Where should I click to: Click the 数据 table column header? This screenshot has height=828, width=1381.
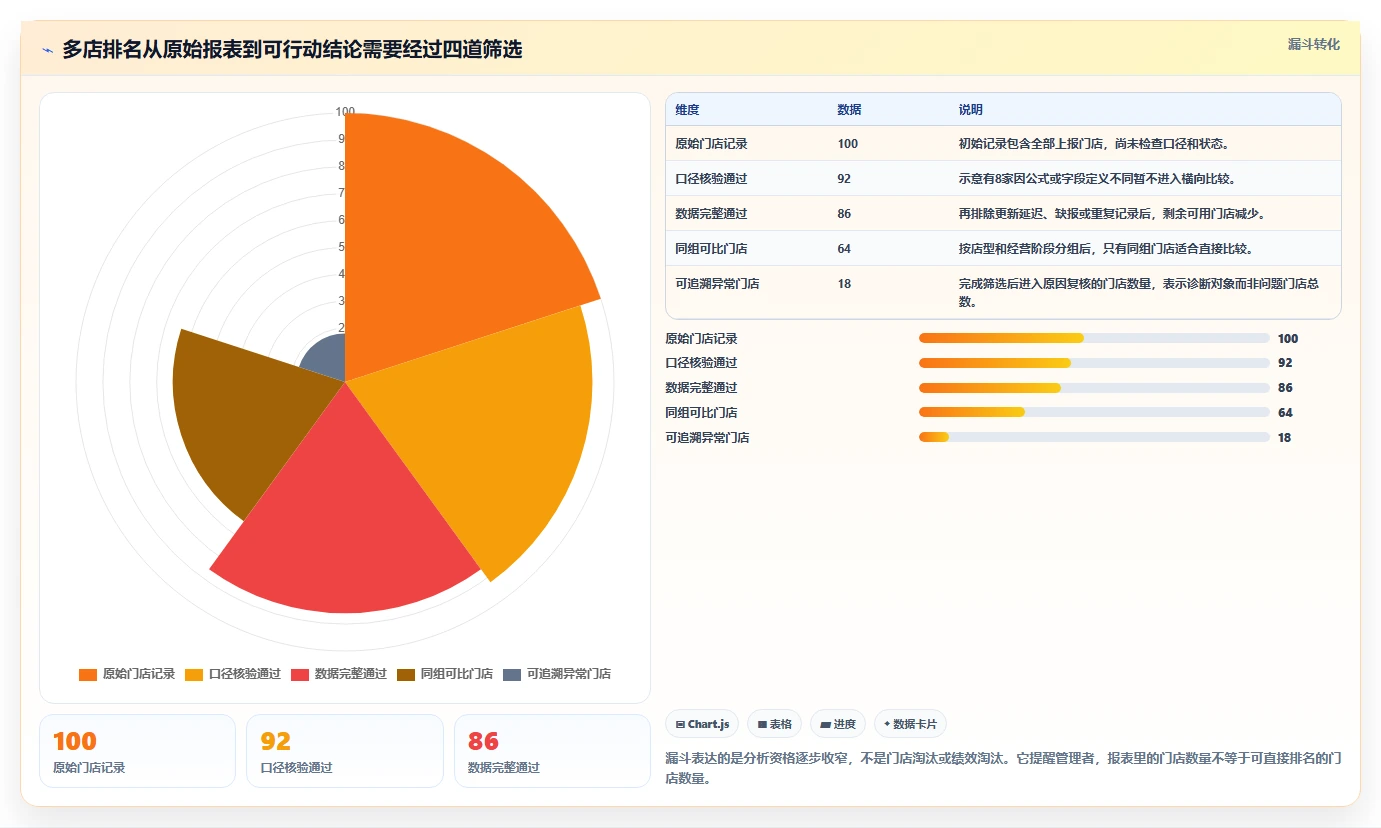(x=849, y=110)
